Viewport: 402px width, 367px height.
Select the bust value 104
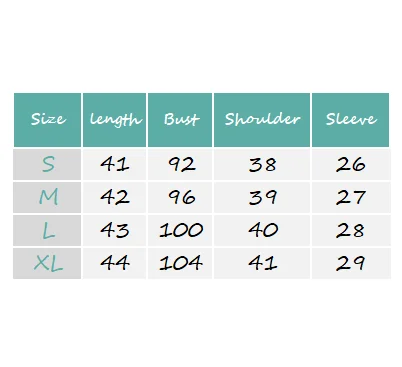pos(180,263)
